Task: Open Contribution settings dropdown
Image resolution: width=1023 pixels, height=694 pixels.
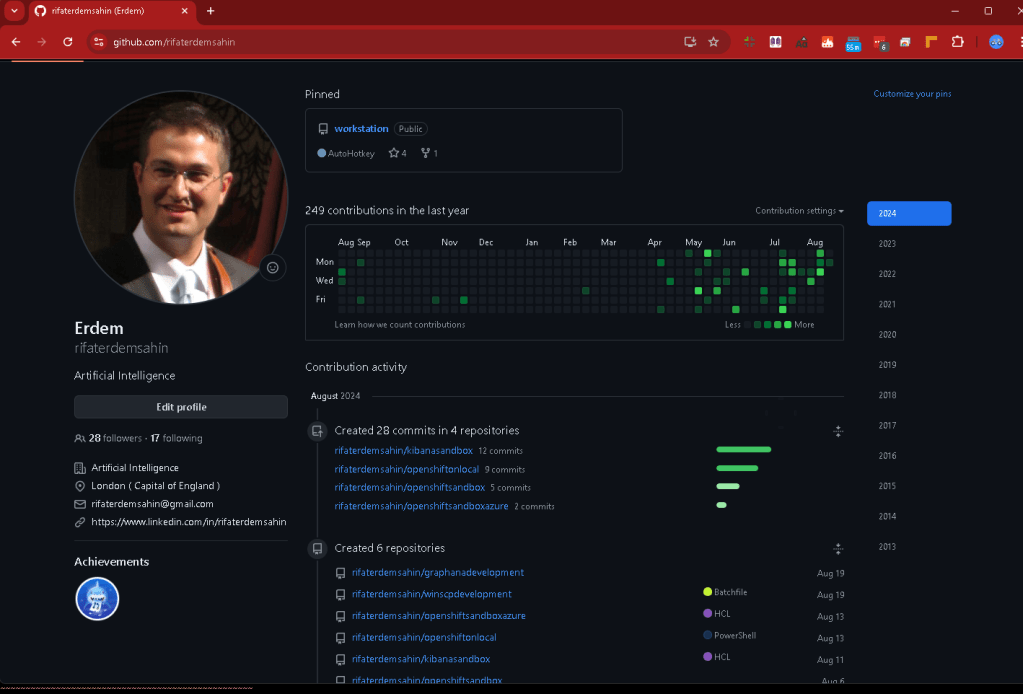Action: (x=799, y=211)
